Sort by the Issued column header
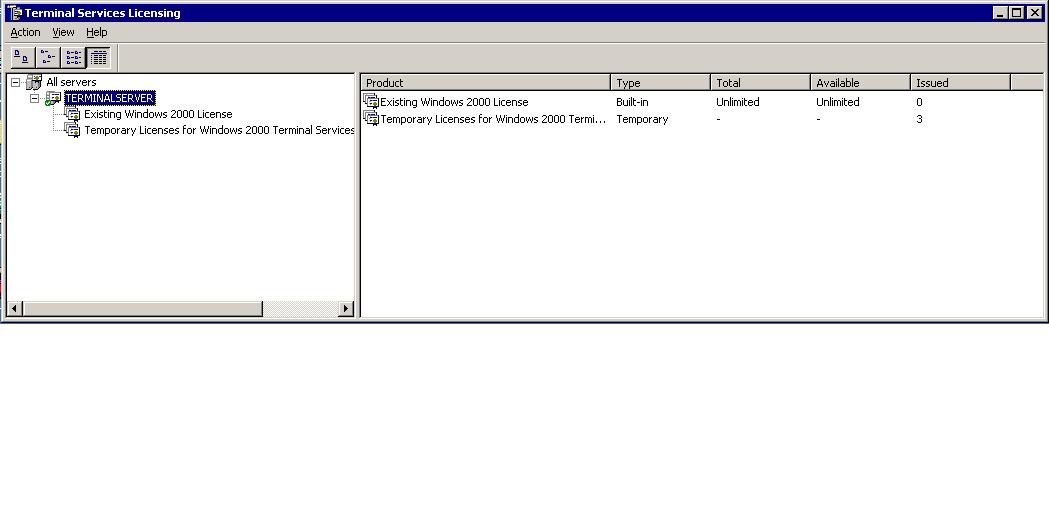Screen dimensions: 1049x512 coord(960,83)
